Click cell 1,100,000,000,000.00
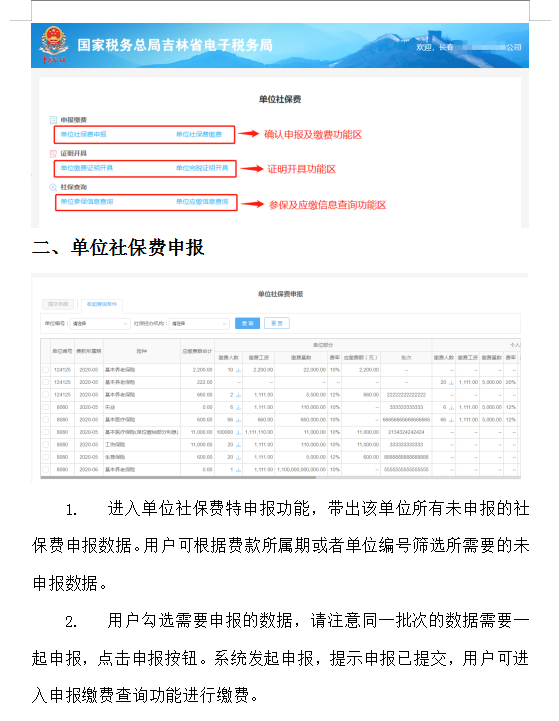 302,469
